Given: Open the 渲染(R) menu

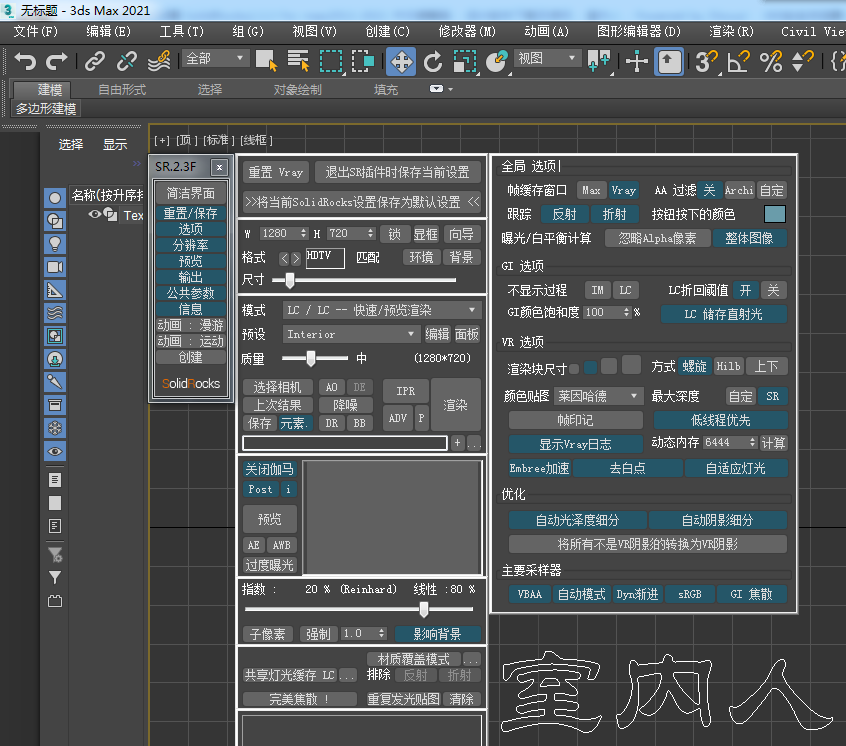Looking at the screenshot, I should (731, 31).
